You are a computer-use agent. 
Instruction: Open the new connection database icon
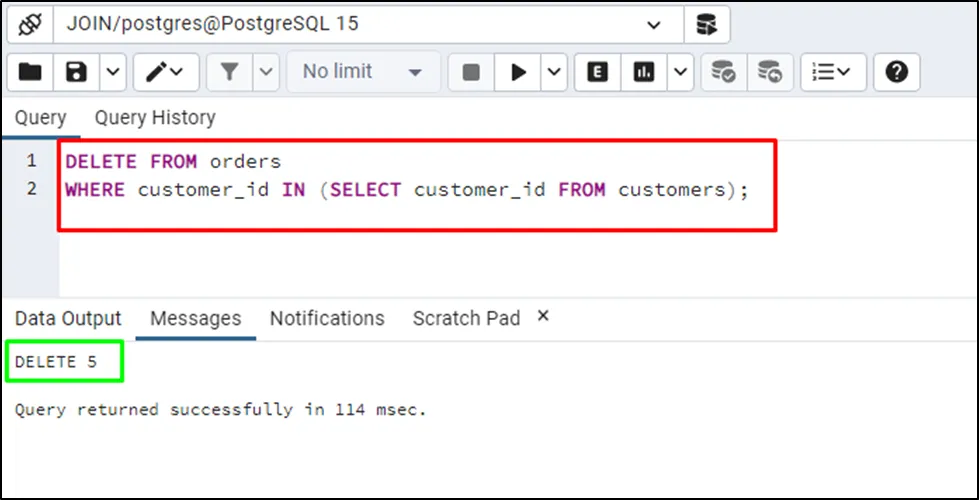707,24
